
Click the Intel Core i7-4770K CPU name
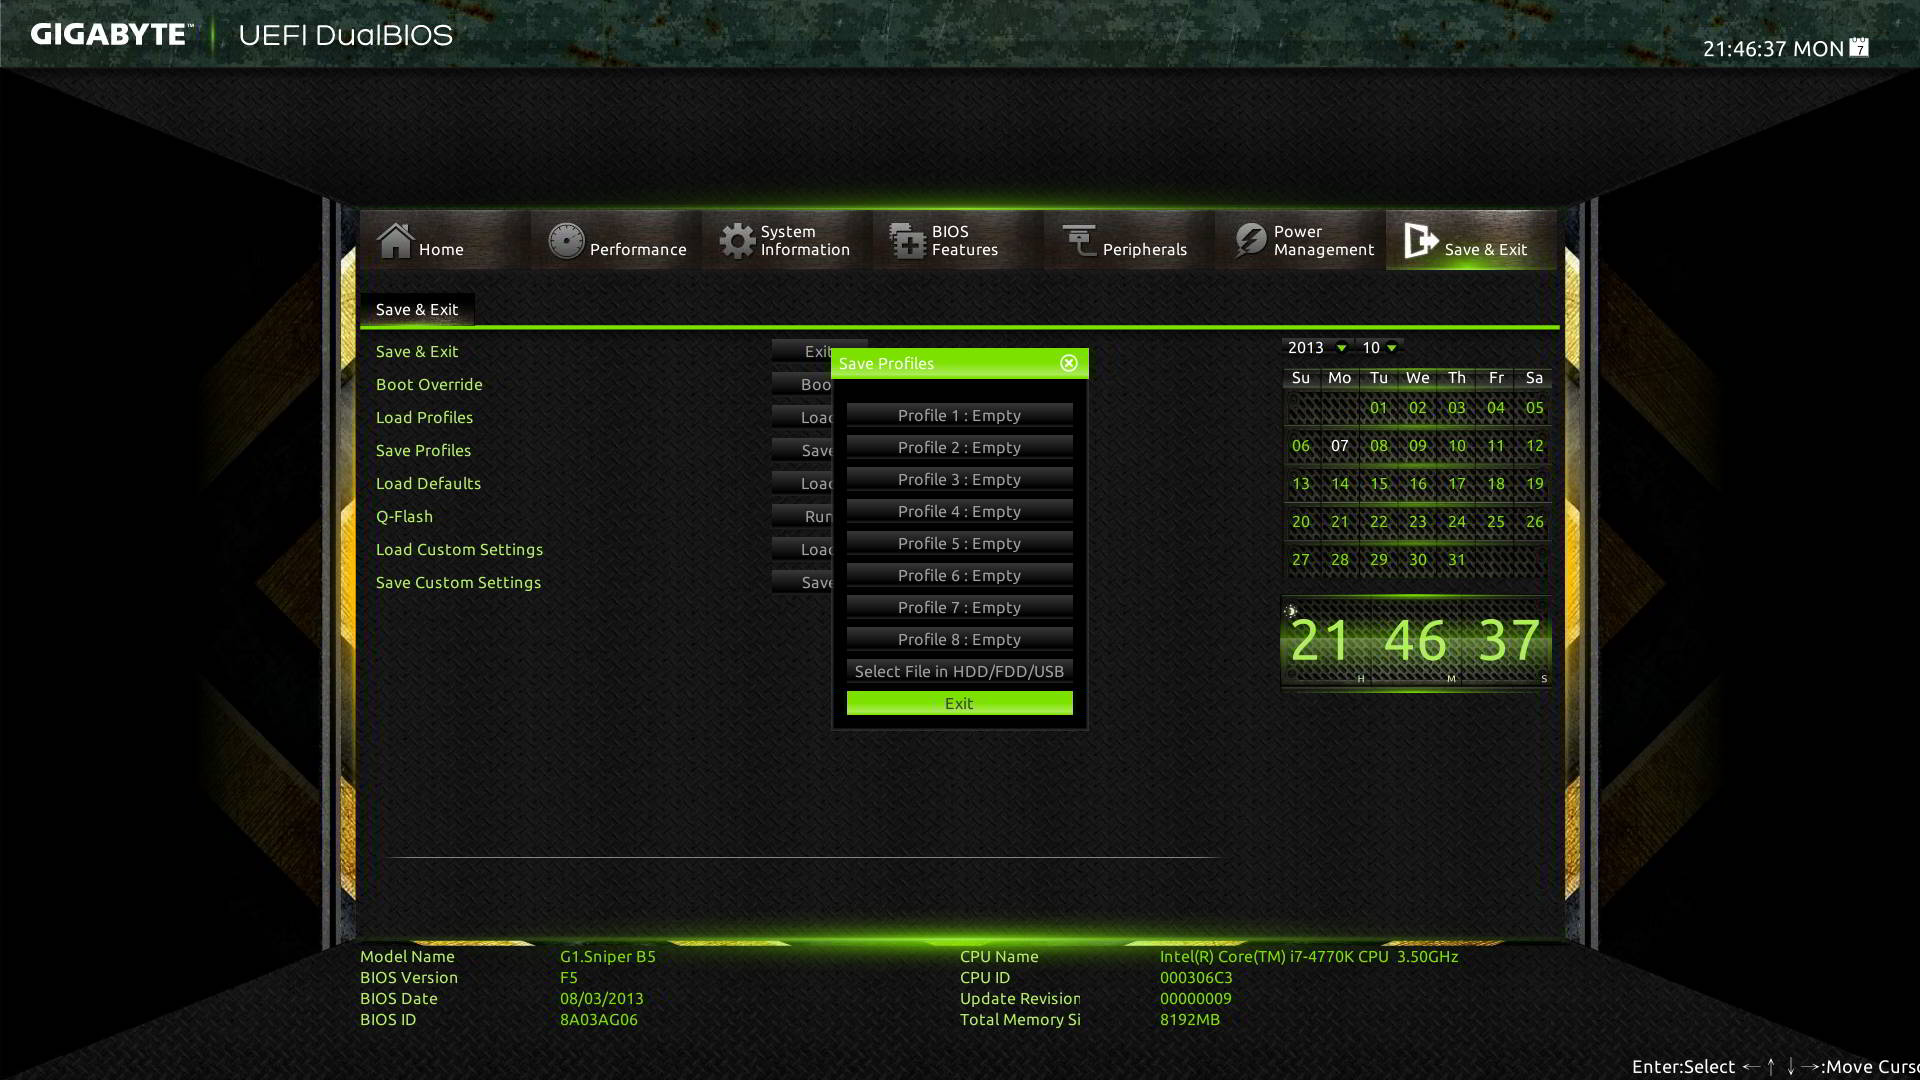[1309, 956]
